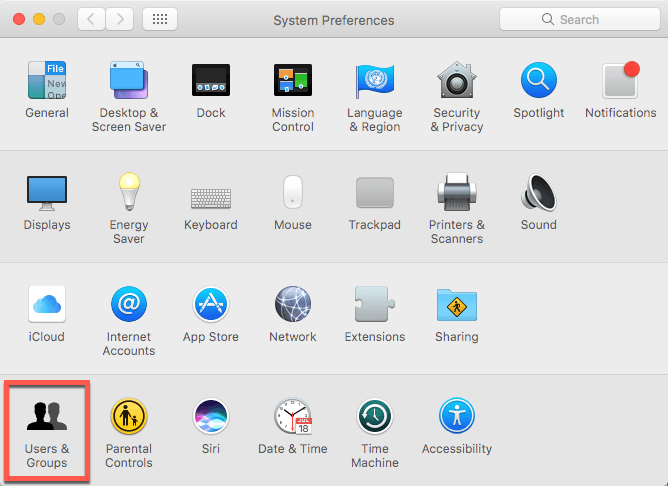Click the Show All grid button

pos(161,19)
